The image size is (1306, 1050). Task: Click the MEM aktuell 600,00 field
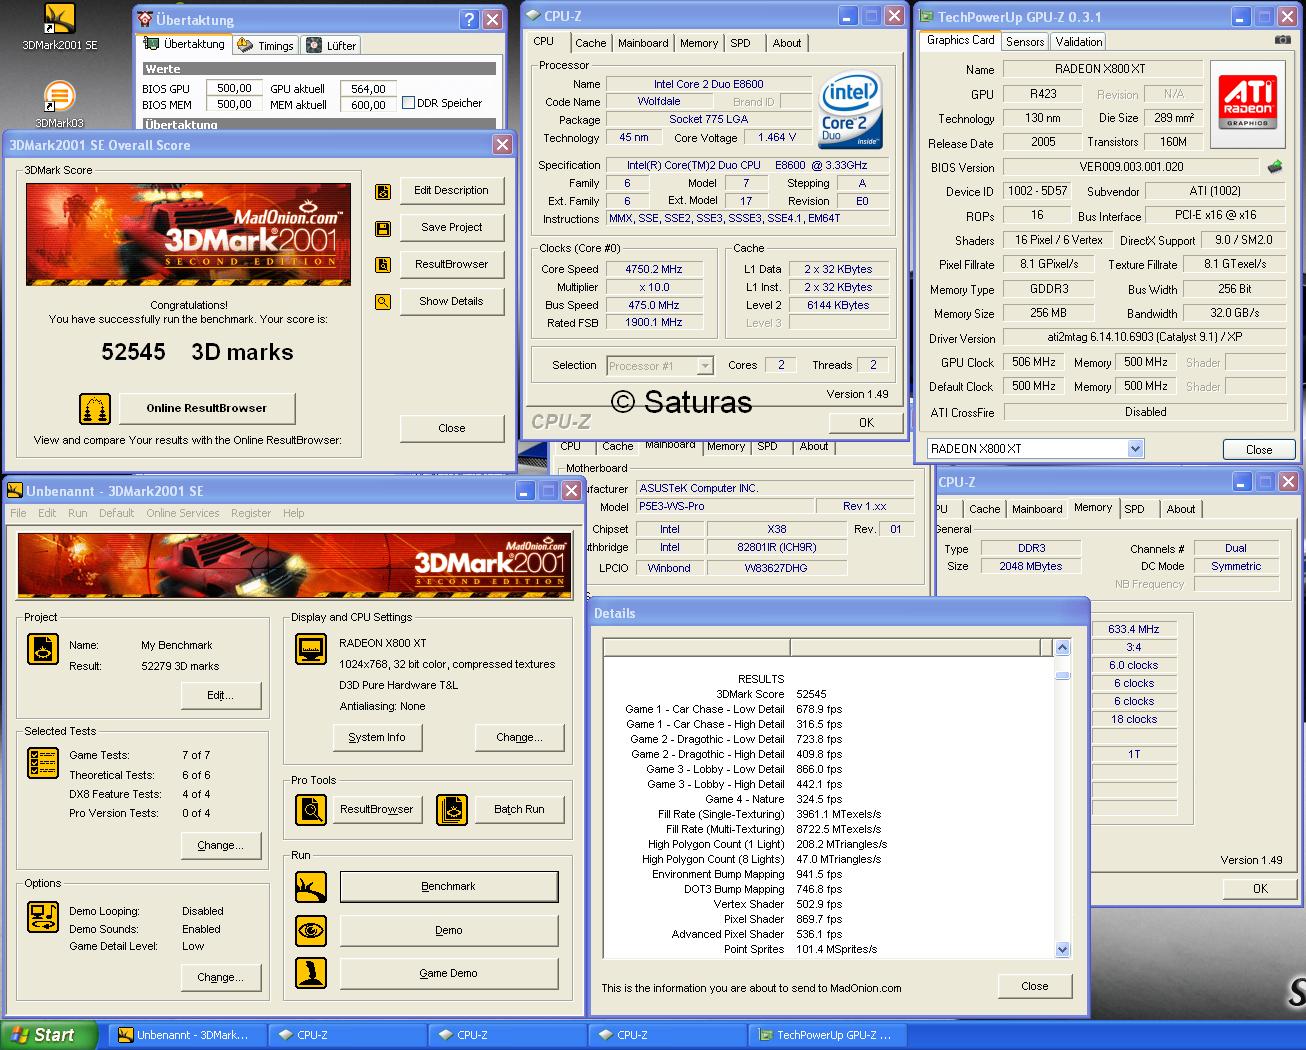point(368,105)
